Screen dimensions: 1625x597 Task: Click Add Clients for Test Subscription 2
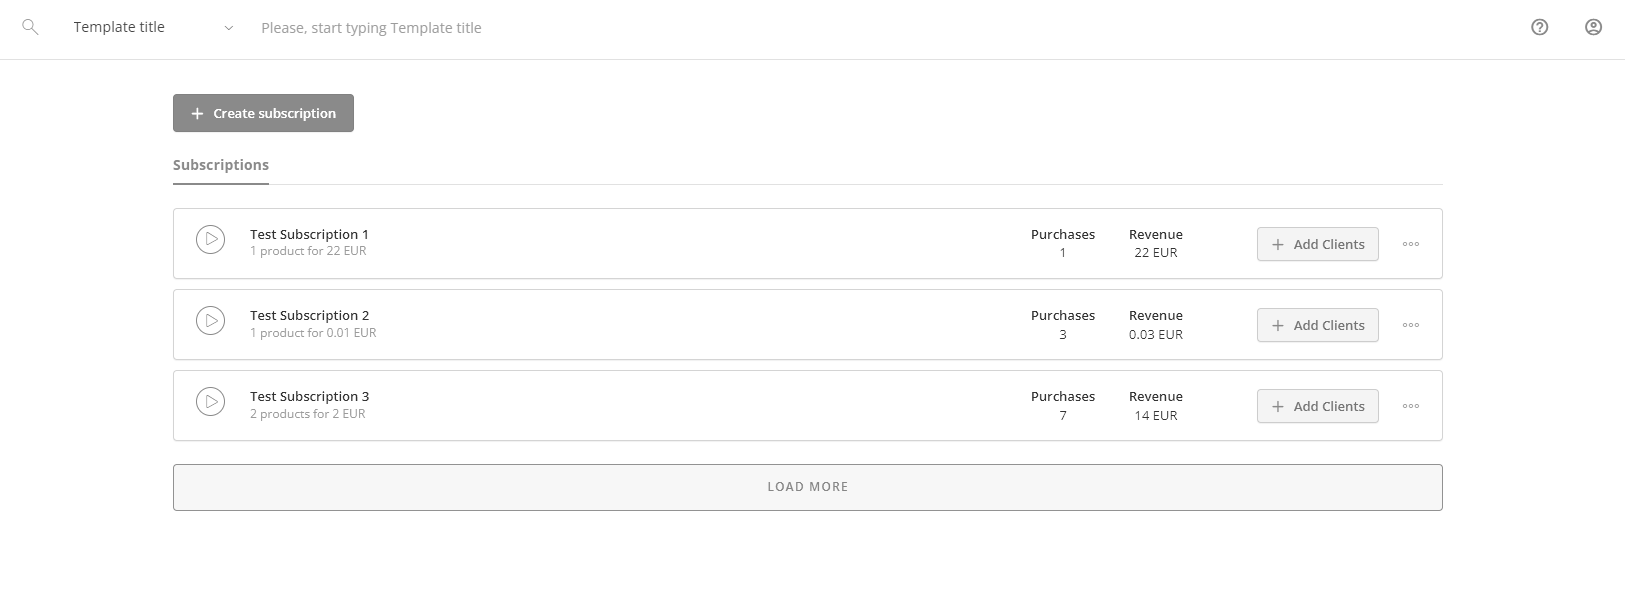point(1317,325)
